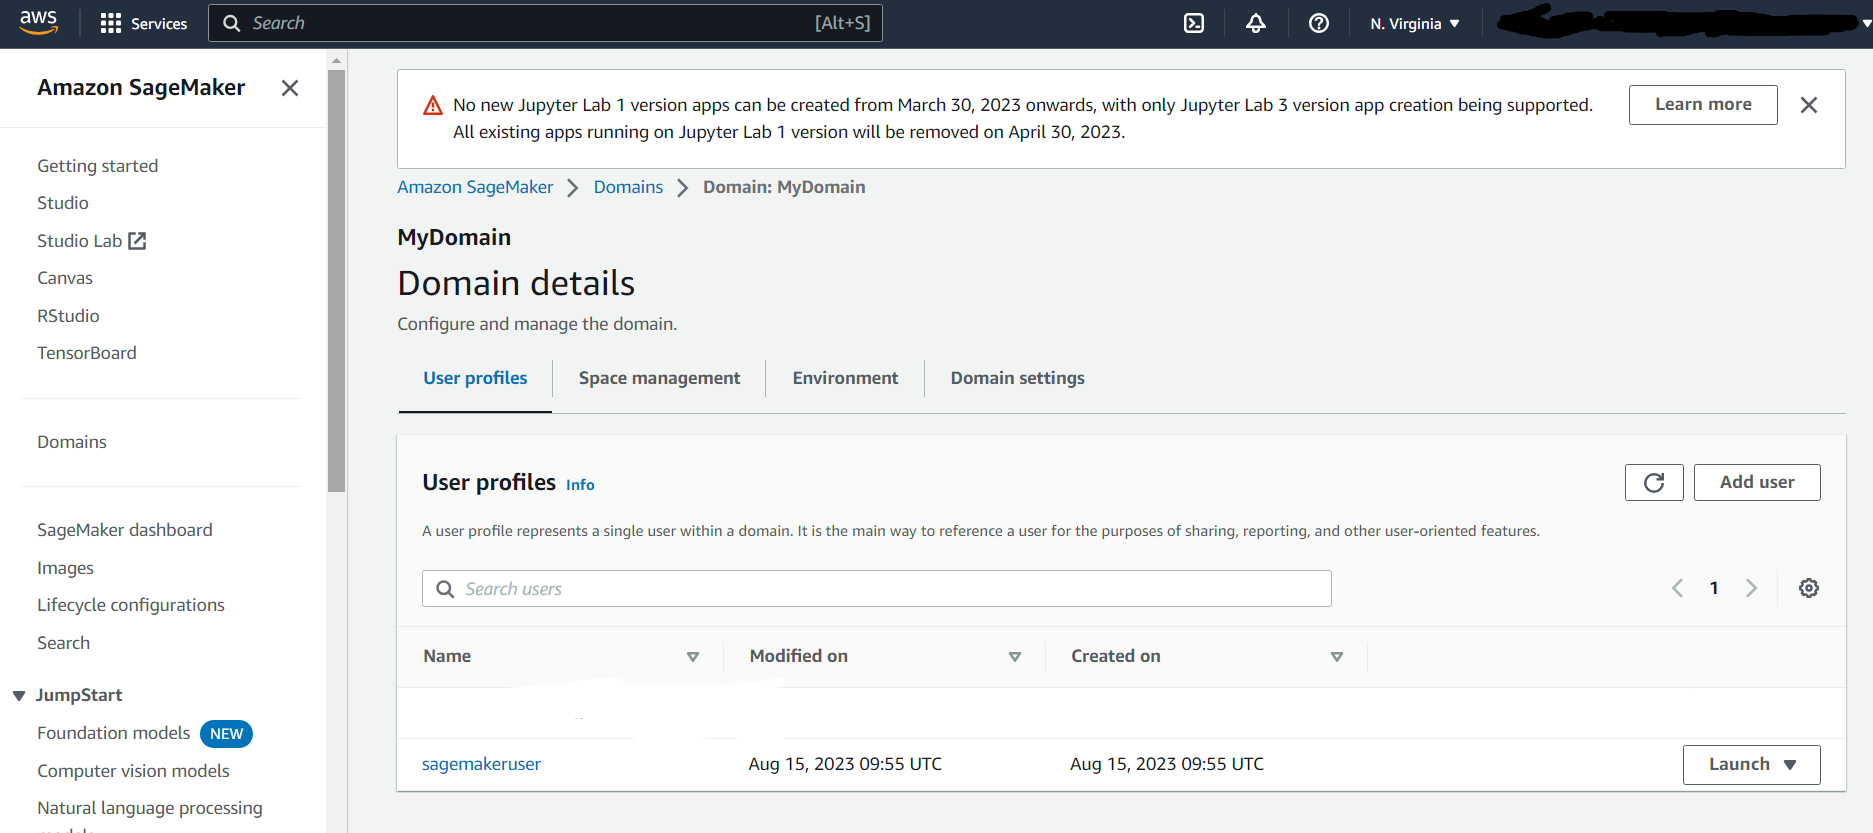Collapse the JumpStart section
This screenshot has height=833, width=1873.
(x=19, y=696)
